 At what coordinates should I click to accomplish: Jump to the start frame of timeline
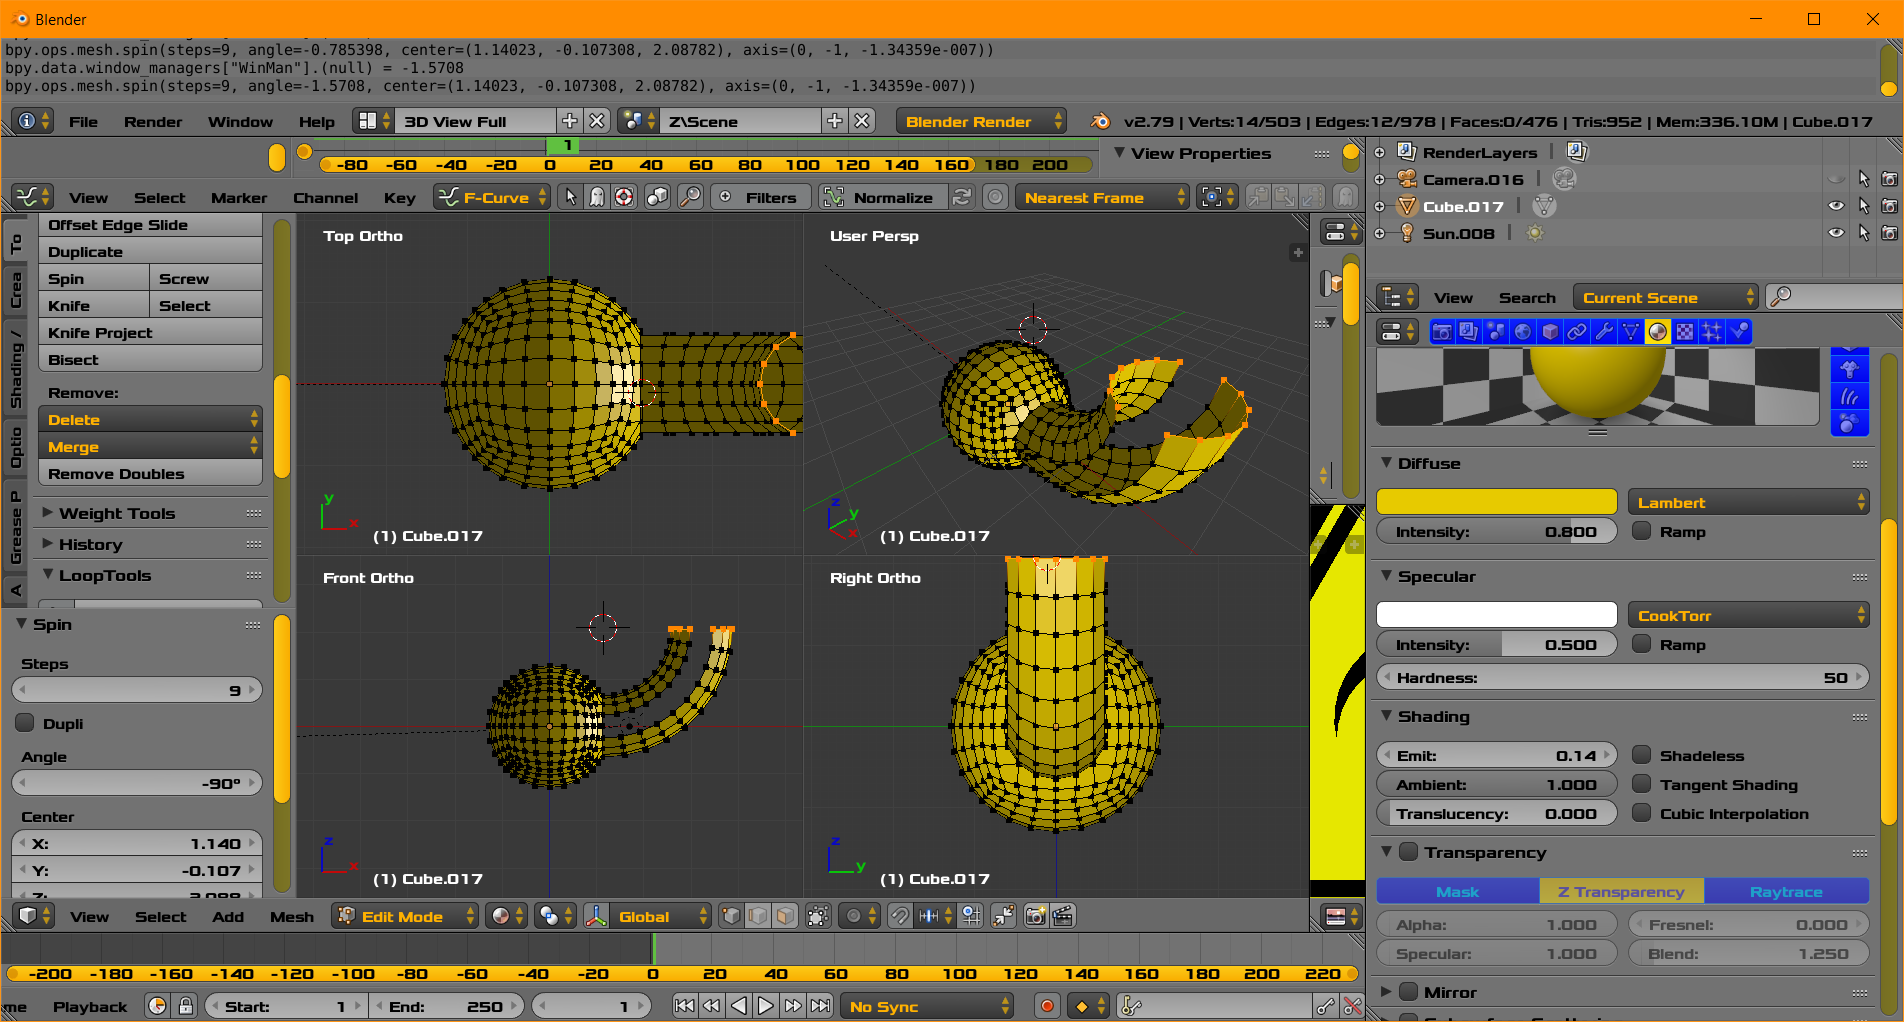(x=684, y=1006)
